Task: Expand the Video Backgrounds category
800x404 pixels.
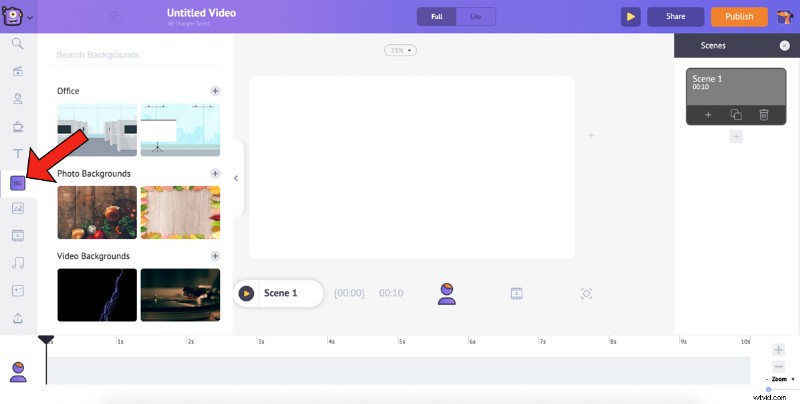Action: pyautogui.click(x=215, y=256)
